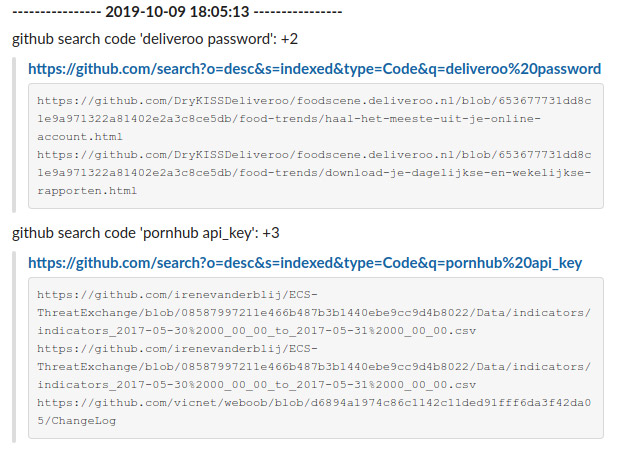Click the 'account.html' line in first code block
Viewport: 618px width, 455px height.
(80, 137)
